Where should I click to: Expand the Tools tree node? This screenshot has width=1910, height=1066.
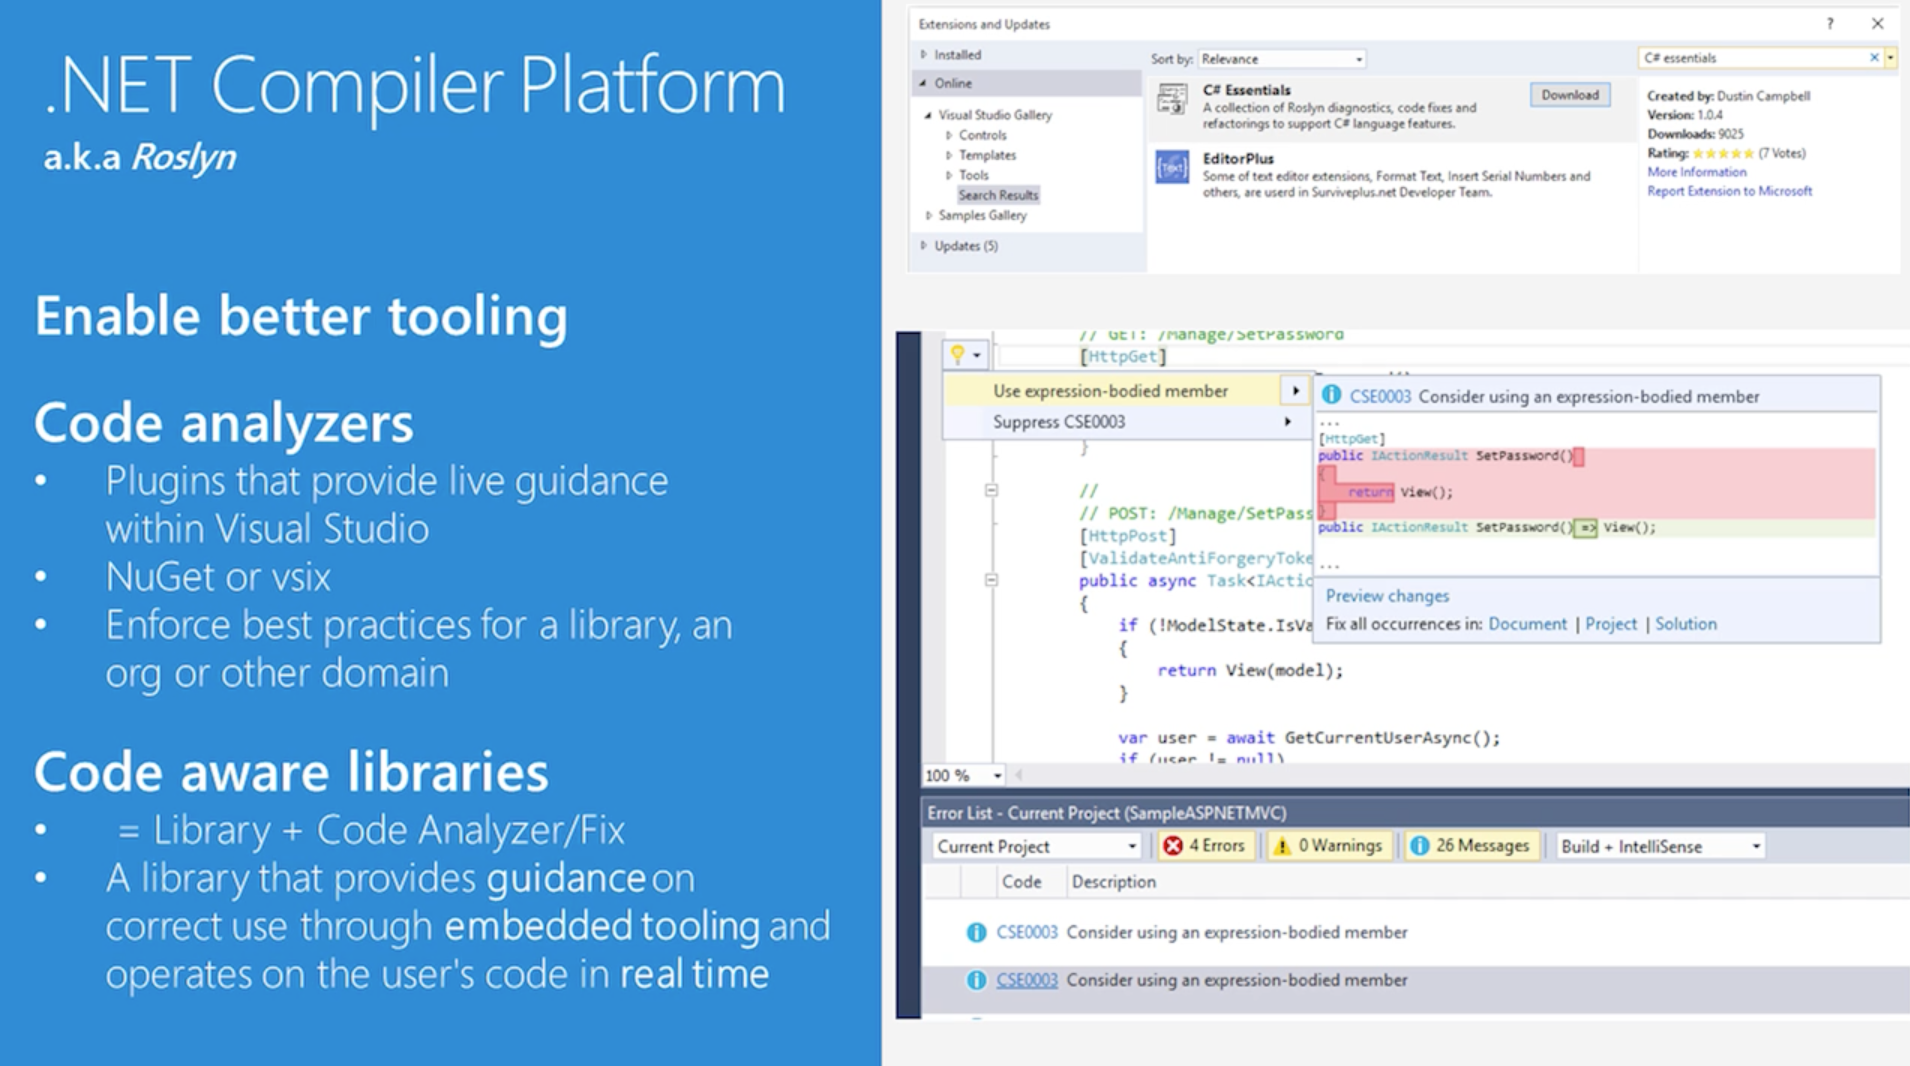(x=949, y=175)
